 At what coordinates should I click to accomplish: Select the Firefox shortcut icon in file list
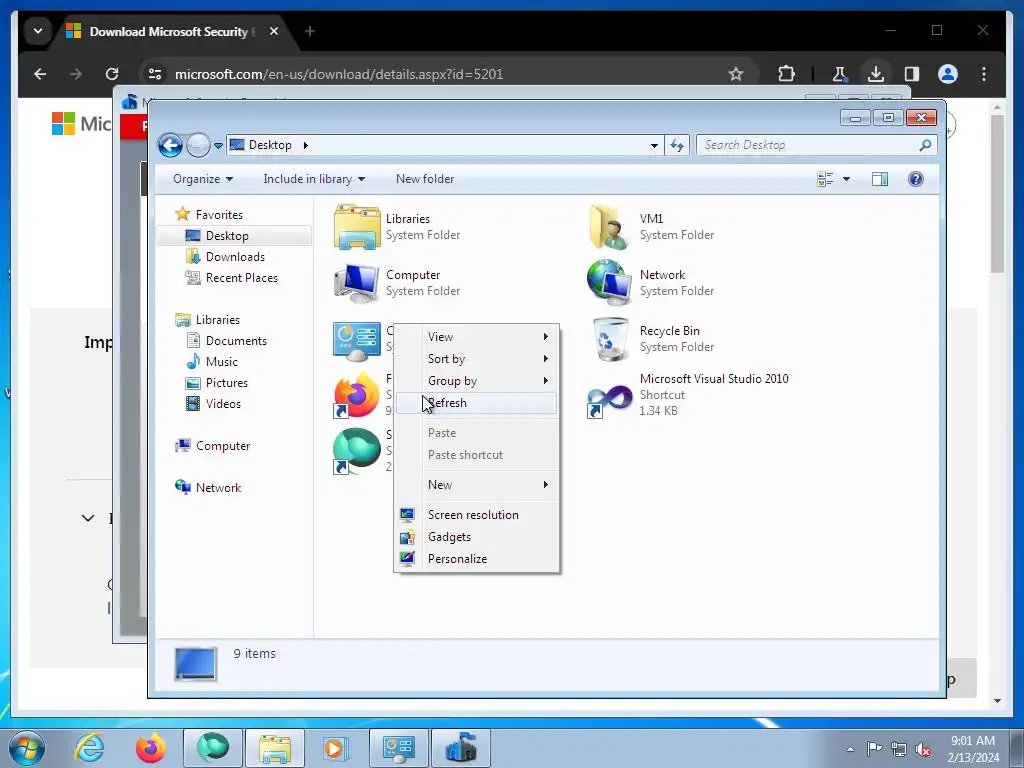pos(357,396)
